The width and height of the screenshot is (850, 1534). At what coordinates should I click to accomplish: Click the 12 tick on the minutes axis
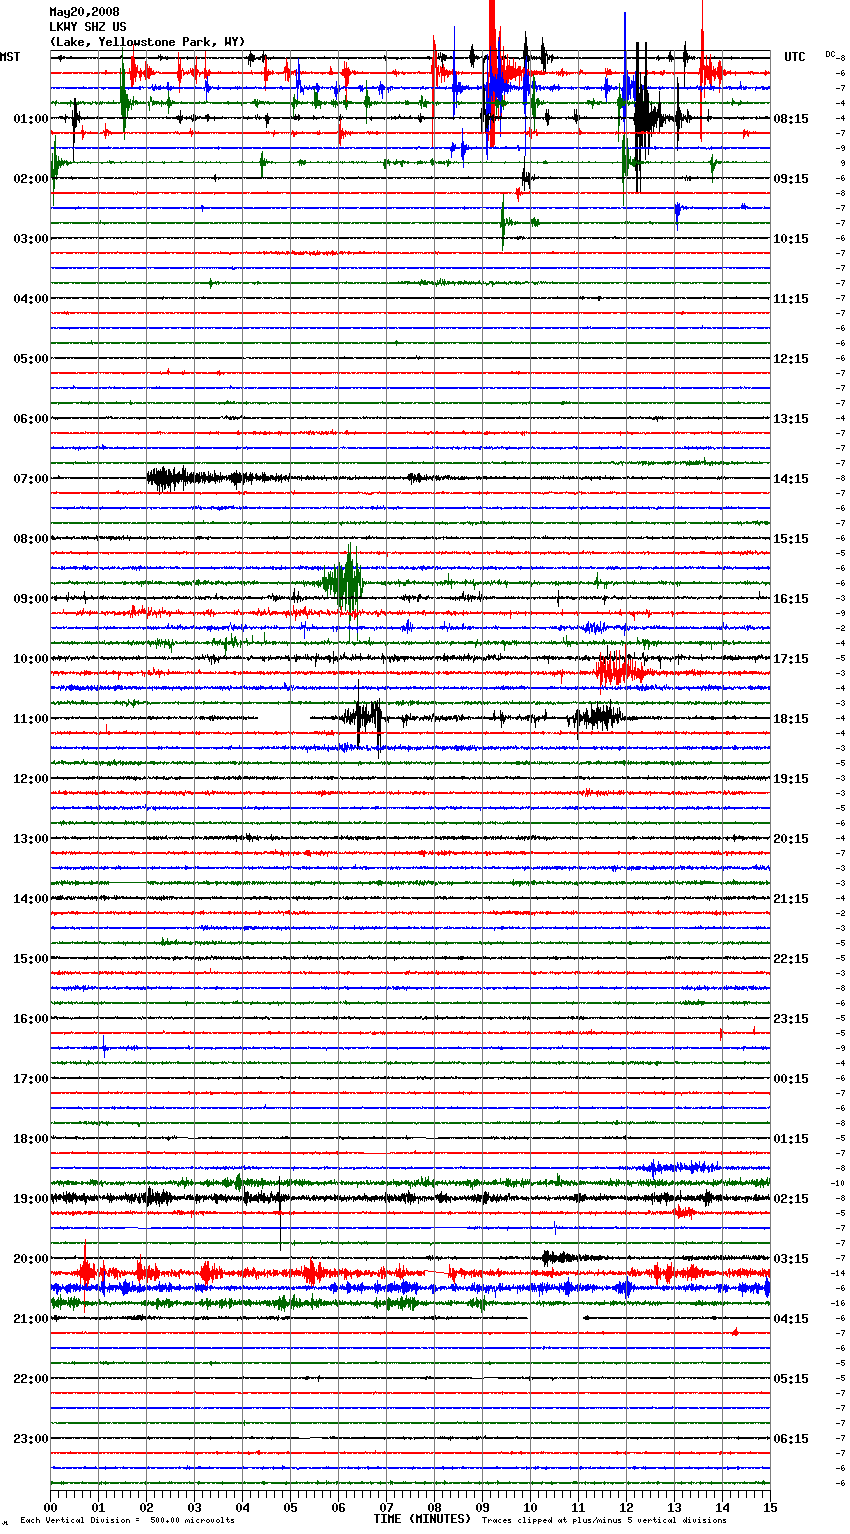click(626, 1507)
